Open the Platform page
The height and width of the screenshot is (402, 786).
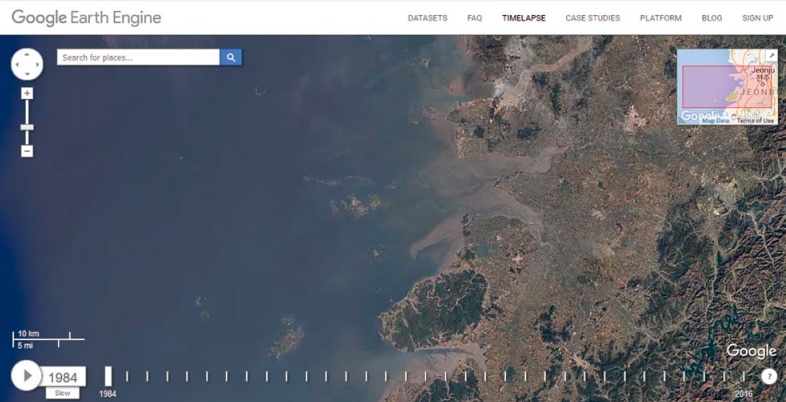coord(661,18)
